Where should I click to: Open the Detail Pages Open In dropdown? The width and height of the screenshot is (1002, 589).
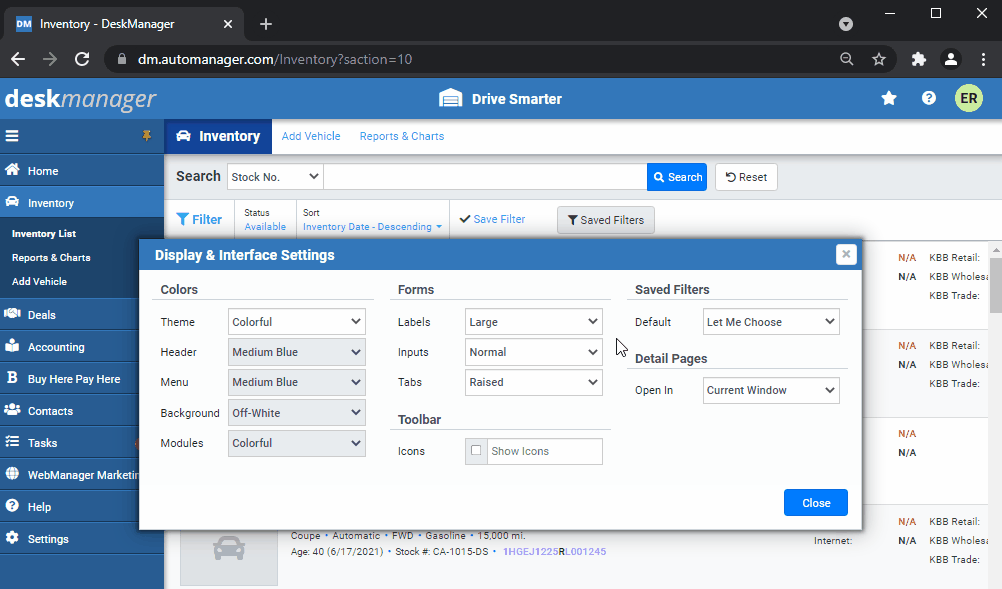coord(771,390)
